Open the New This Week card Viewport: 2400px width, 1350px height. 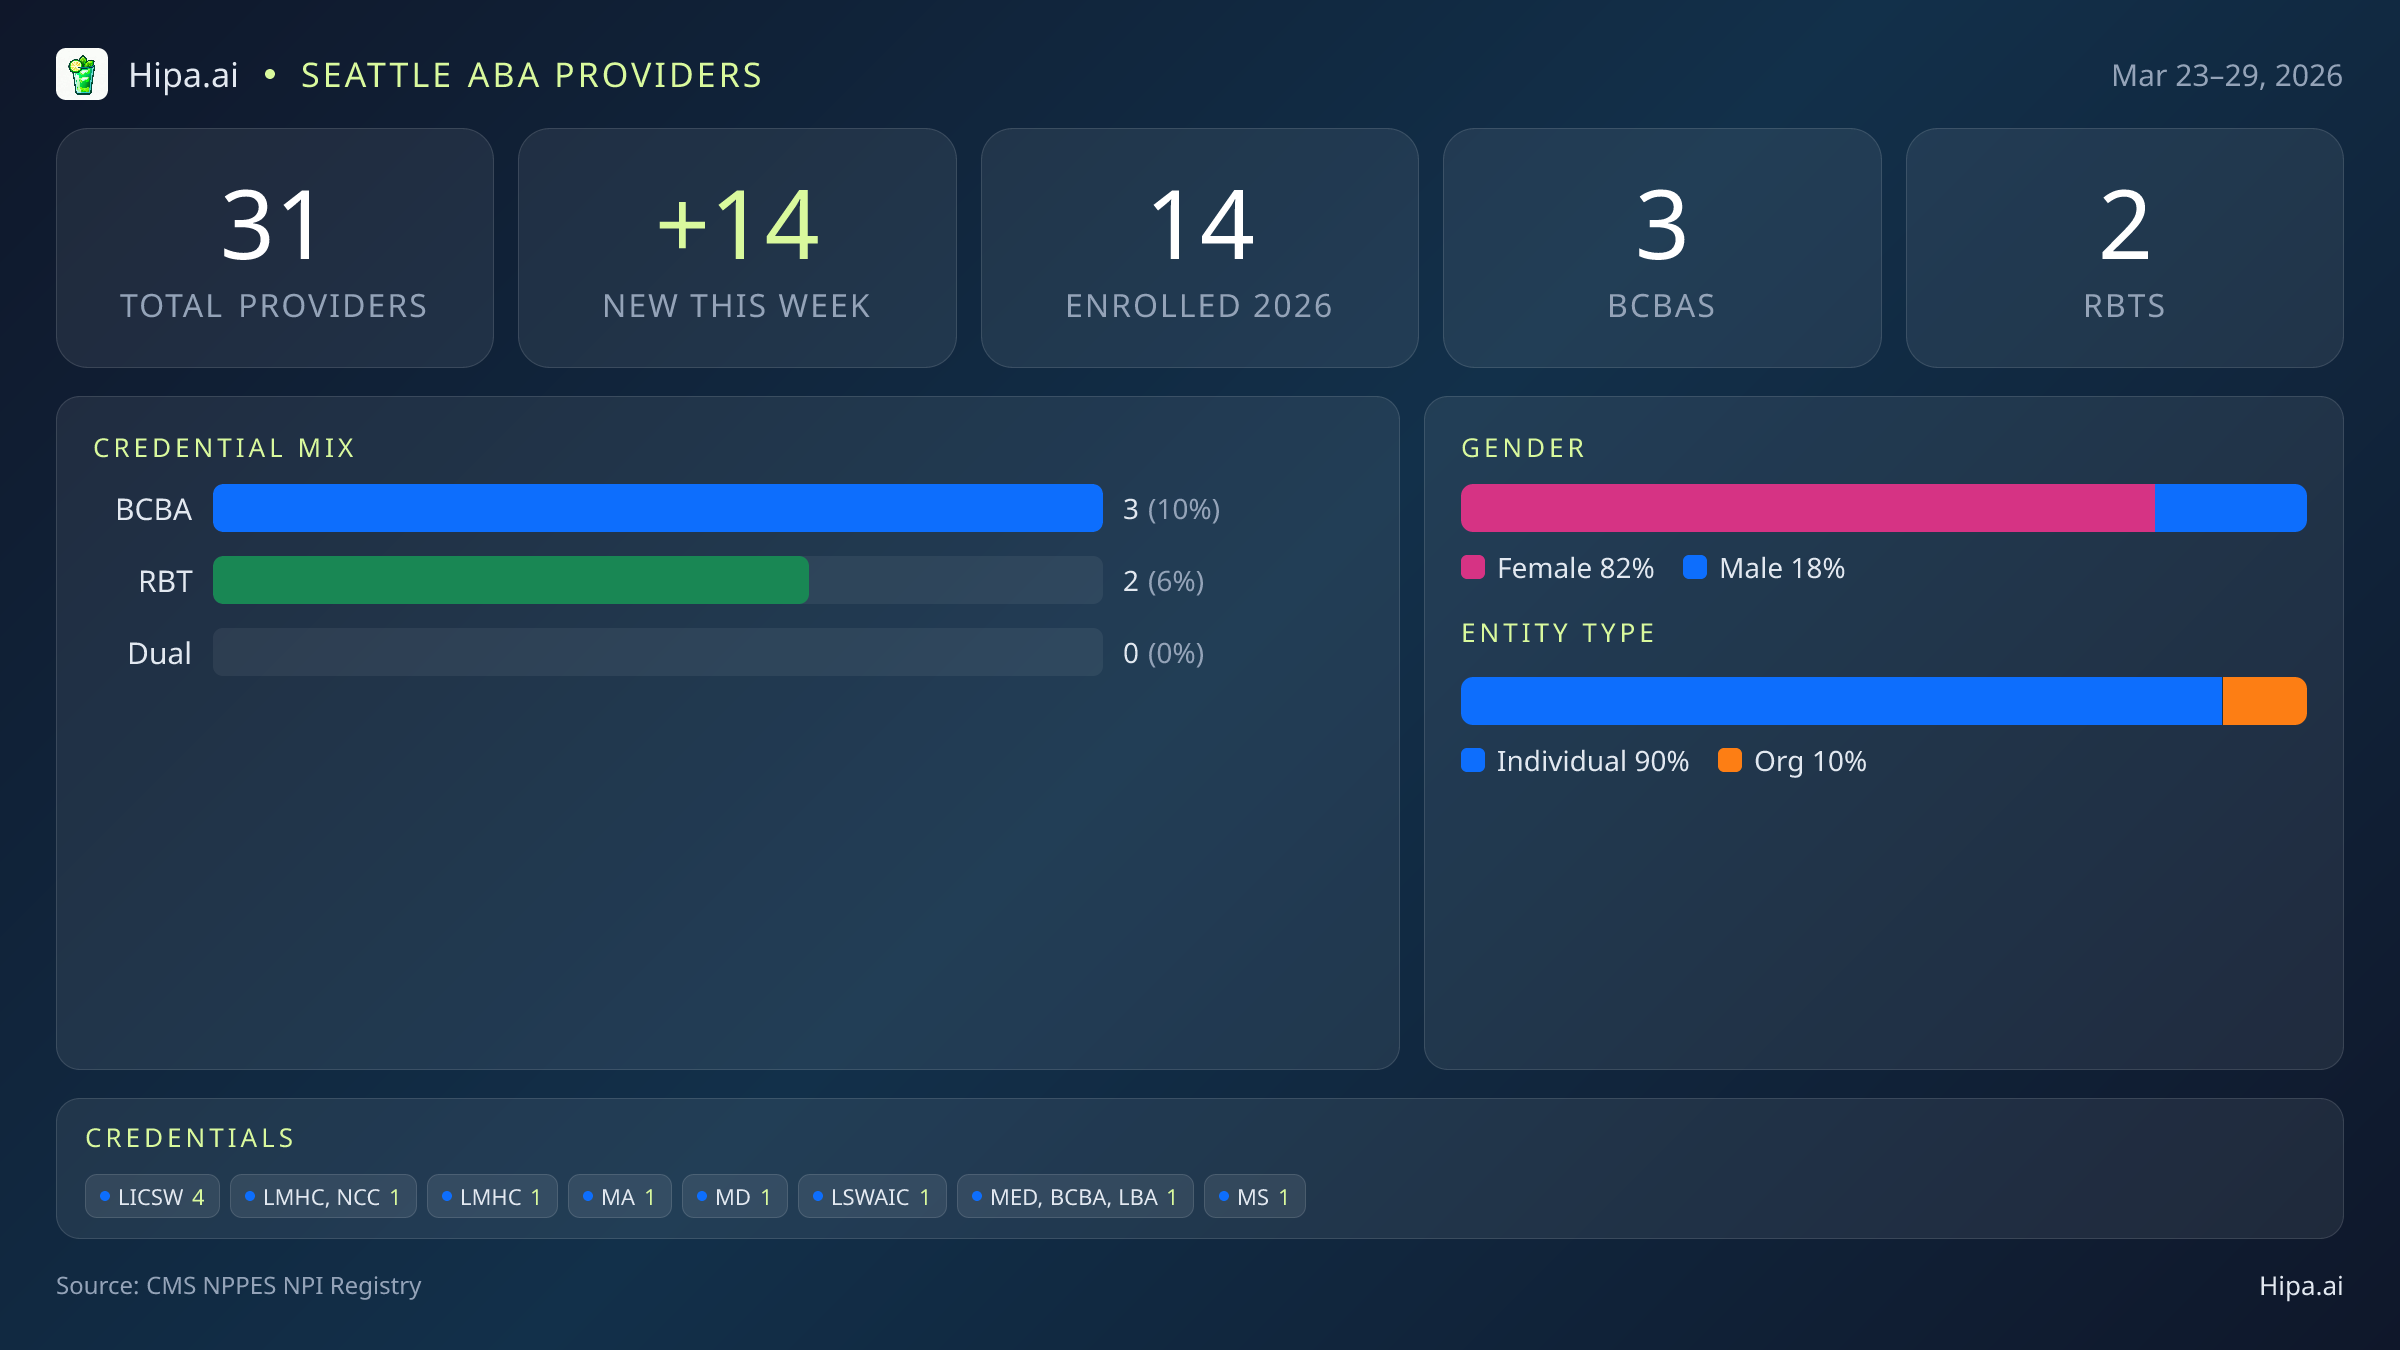[x=737, y=248]
